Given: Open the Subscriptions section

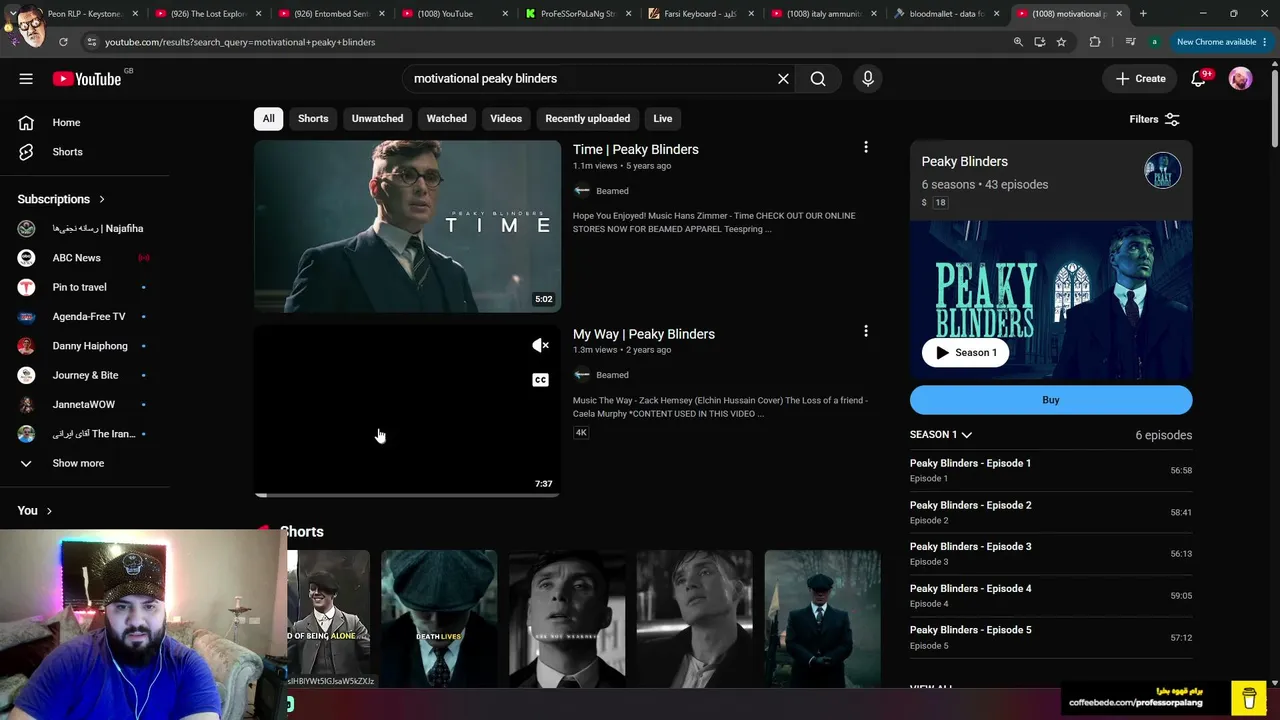Looking at the screenshot, I should pyautogui.click(x=61, y=199).
